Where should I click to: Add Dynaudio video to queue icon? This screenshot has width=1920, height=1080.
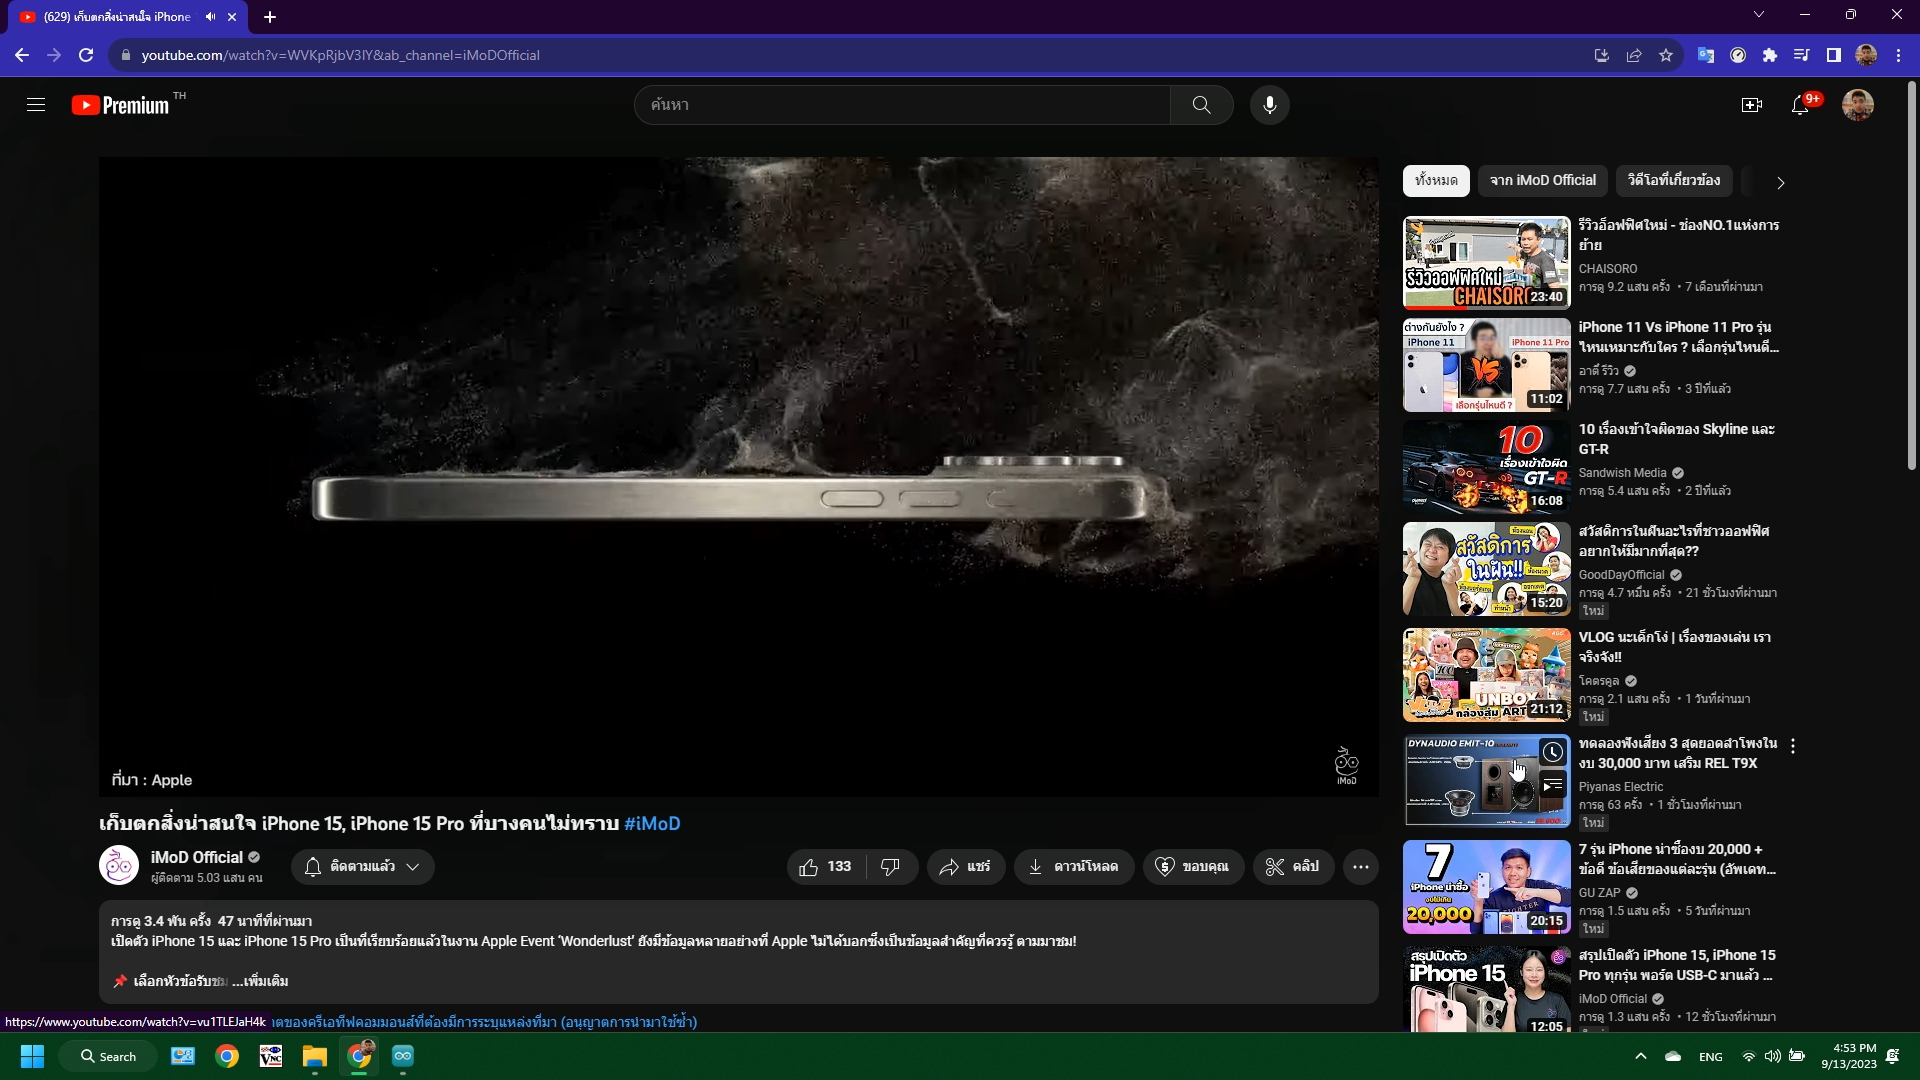[x=1552, y=786]
